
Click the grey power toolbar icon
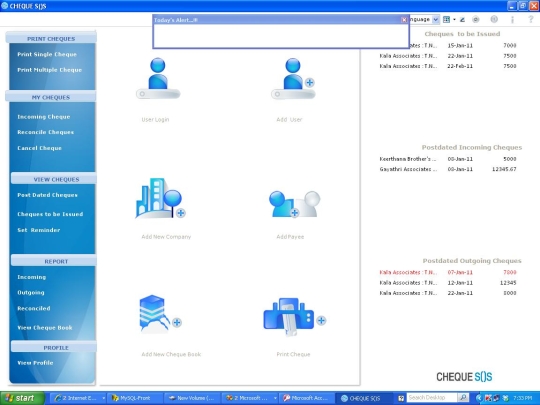point(494,19)
